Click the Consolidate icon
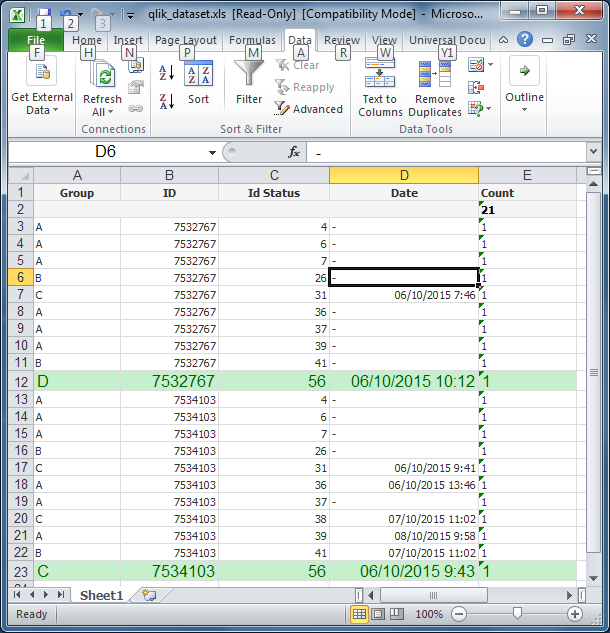This screenshot has height=633, width=610. (476, 87)
